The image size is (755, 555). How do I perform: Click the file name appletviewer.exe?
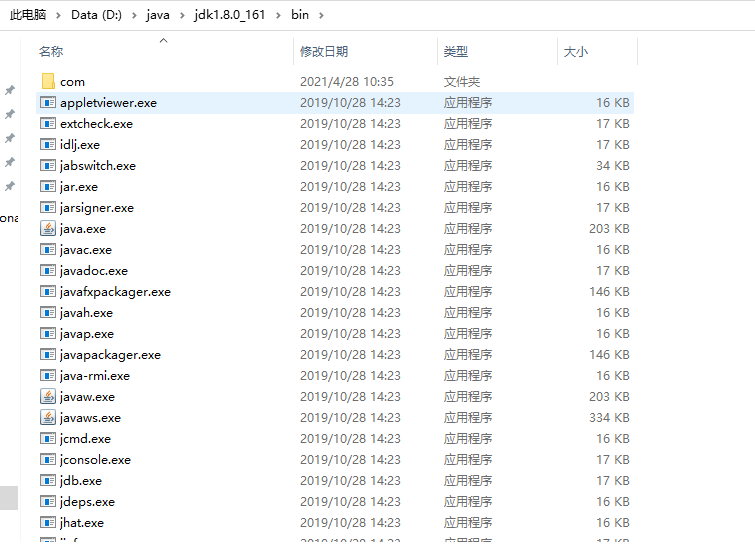pos(108,103)
